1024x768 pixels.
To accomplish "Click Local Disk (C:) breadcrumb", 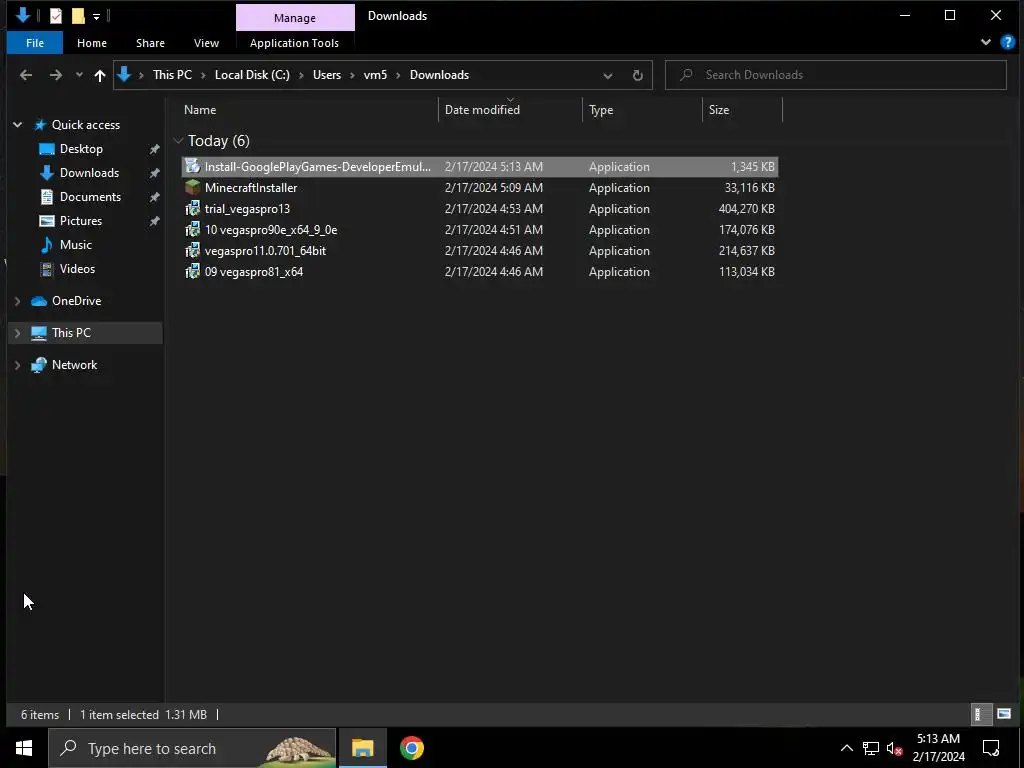I will pos(252,75).
